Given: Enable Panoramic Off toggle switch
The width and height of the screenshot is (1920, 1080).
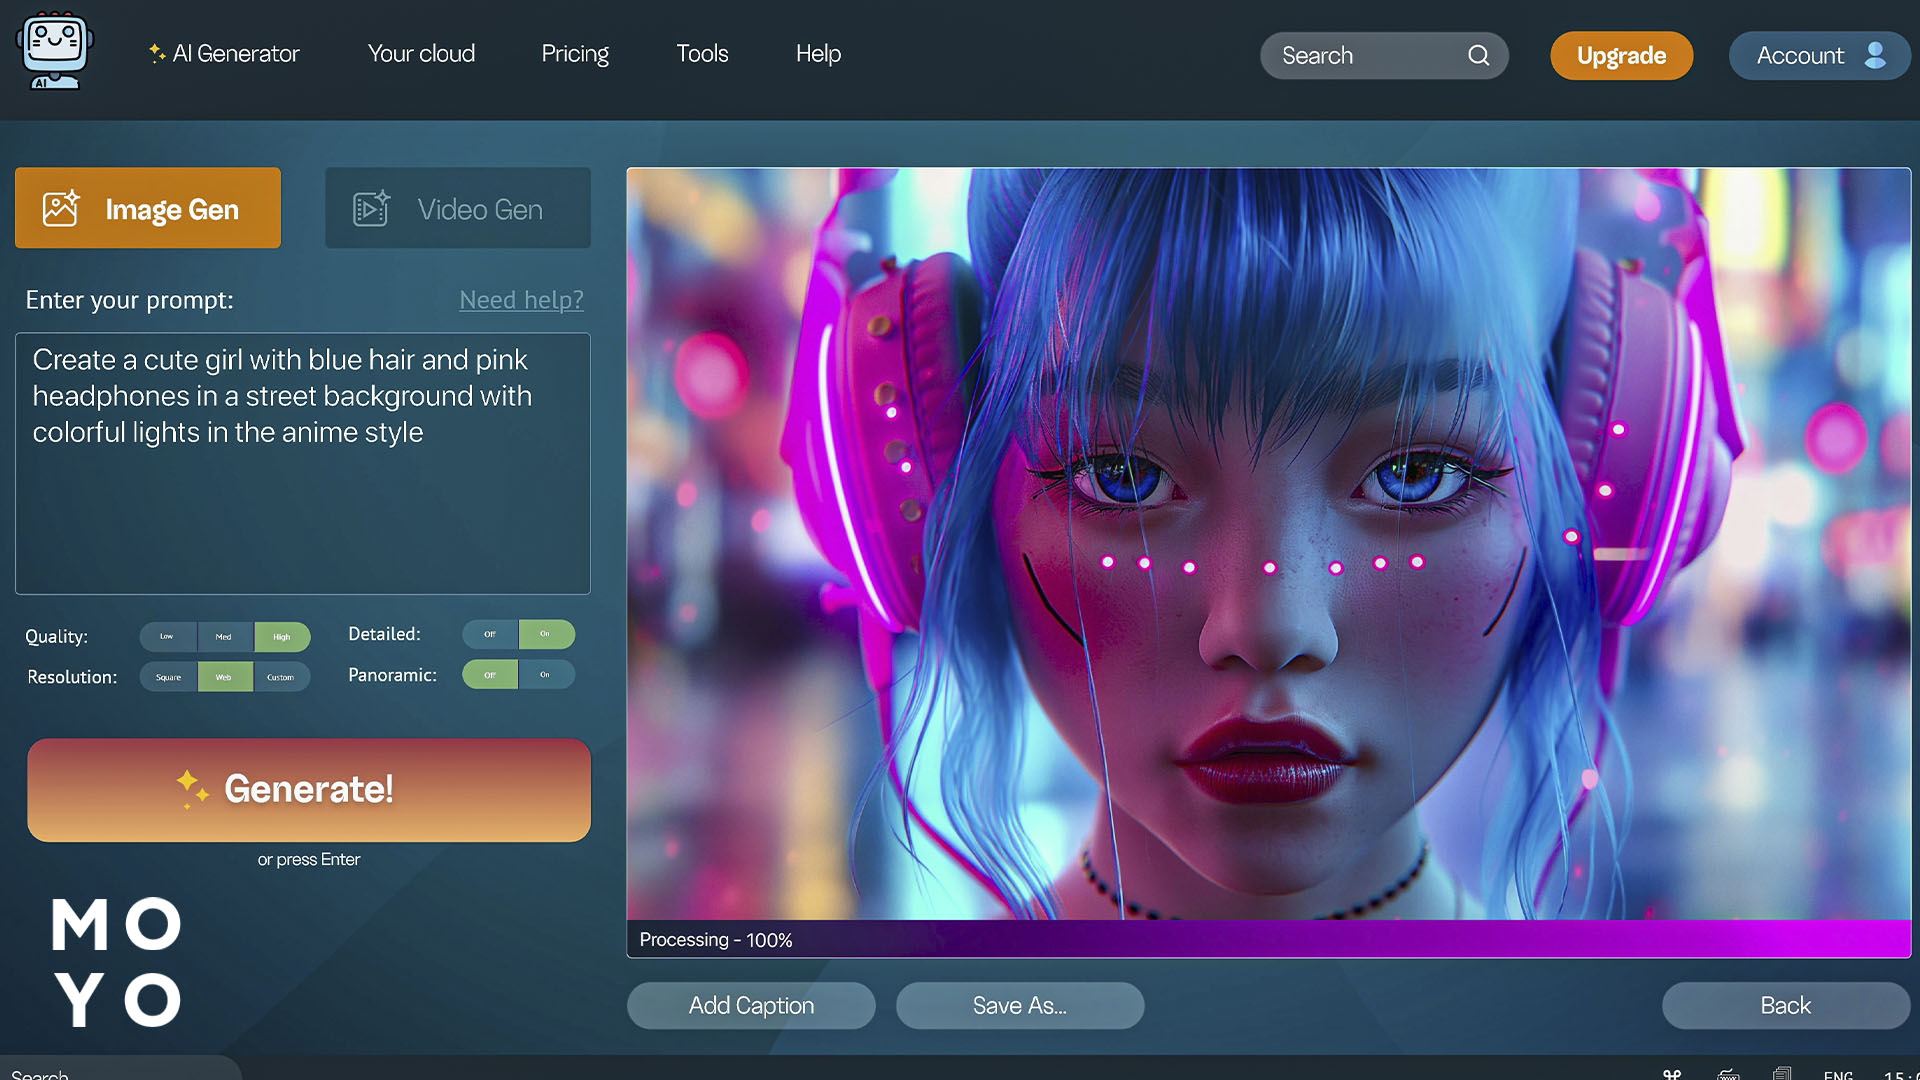Looking at the screenshot, I should (489, 675).
